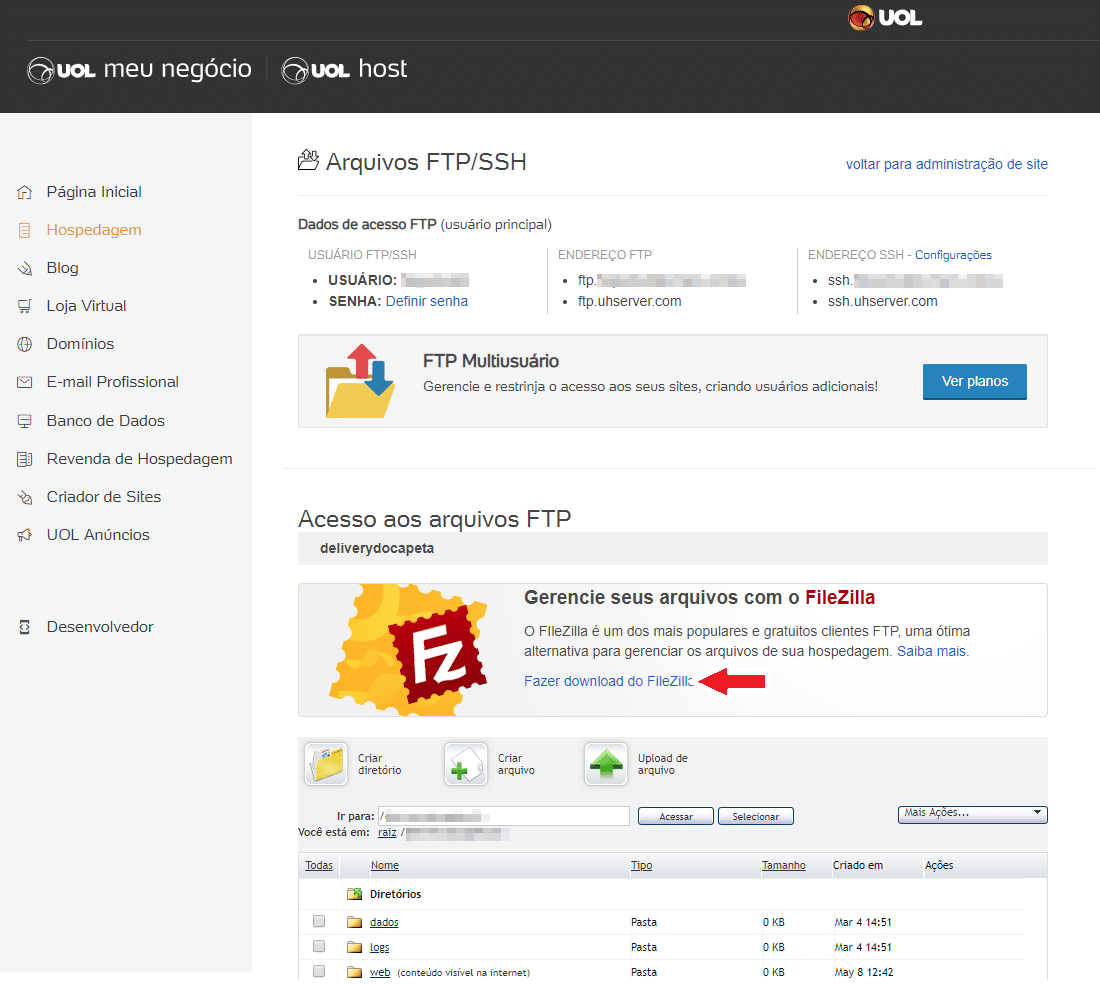This screenshot has width=1100, height=984.
Task: Check the box for logs folder
Action: pyautogui.click(x=319, y=946)
